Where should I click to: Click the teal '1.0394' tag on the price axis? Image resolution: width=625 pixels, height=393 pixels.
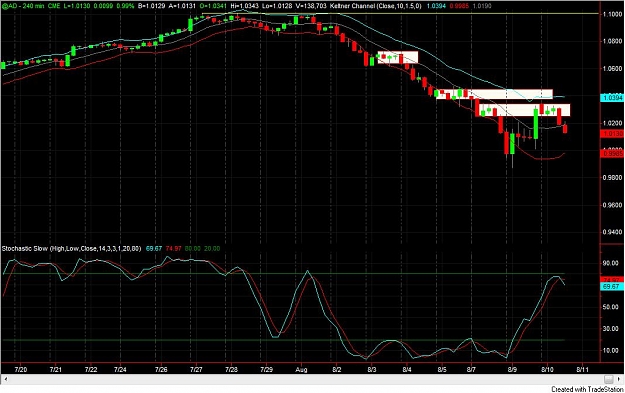point(612,98)
